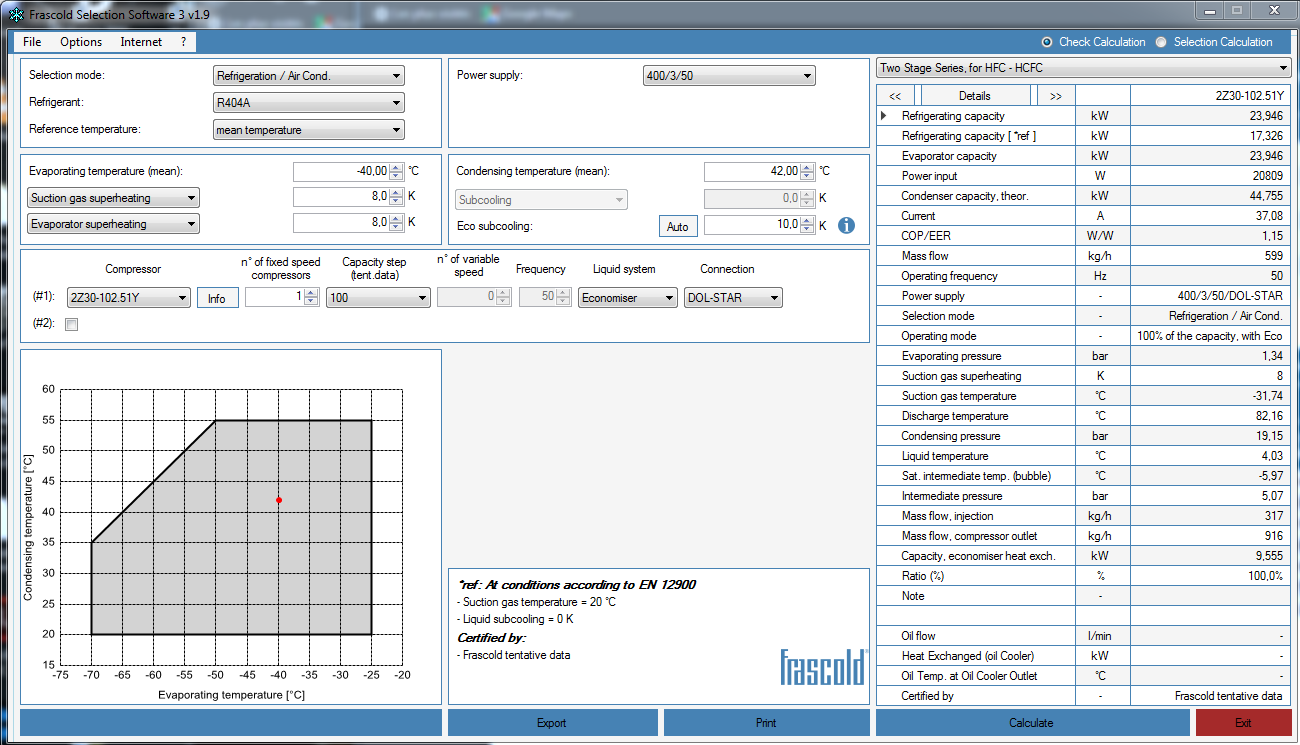Click the Refrigerating capacity value 23,946
Image resolution: width=1300 pixels, height=745 pixels.
point(1211,116)
